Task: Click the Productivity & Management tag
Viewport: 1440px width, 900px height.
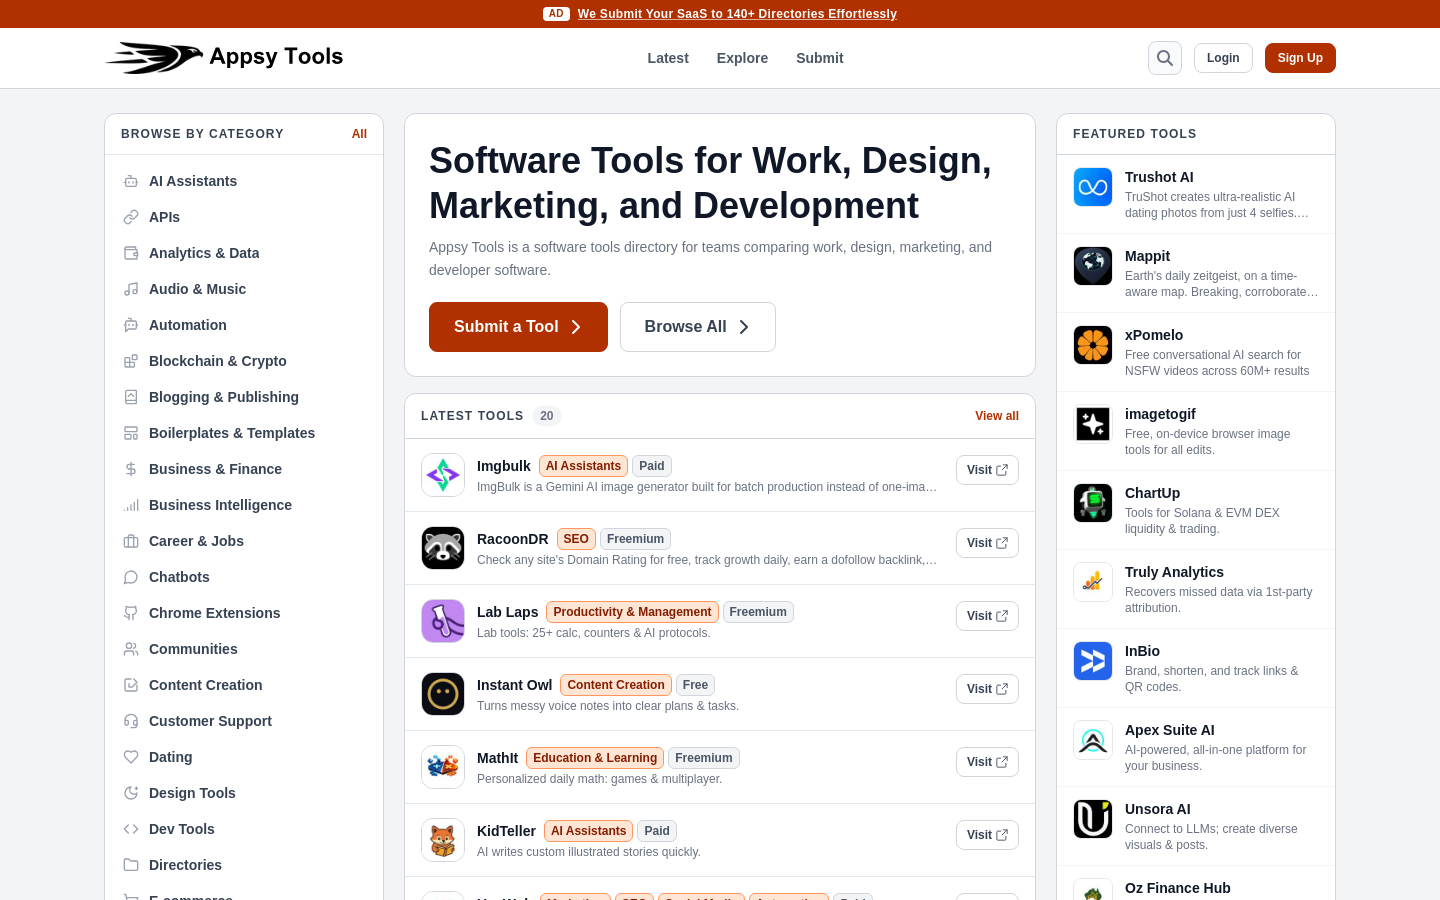Action: point(632,612)
